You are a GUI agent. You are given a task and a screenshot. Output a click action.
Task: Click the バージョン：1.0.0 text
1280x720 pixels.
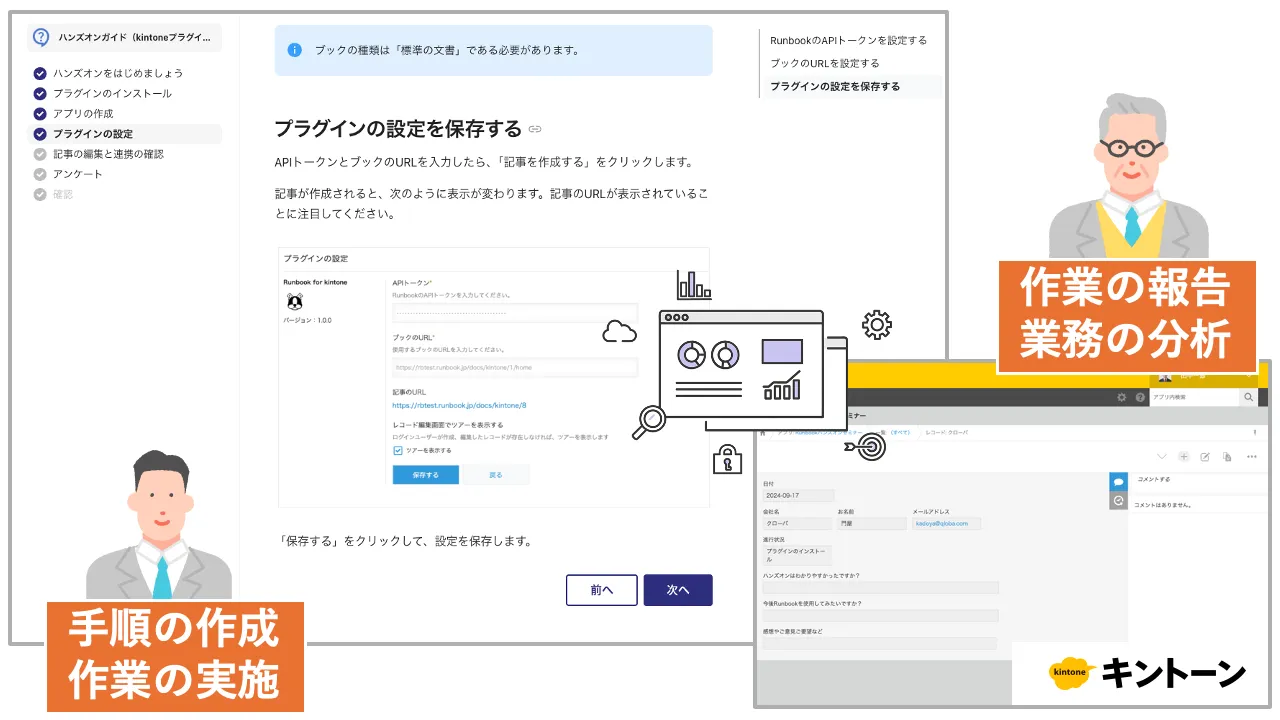(308, 320)
